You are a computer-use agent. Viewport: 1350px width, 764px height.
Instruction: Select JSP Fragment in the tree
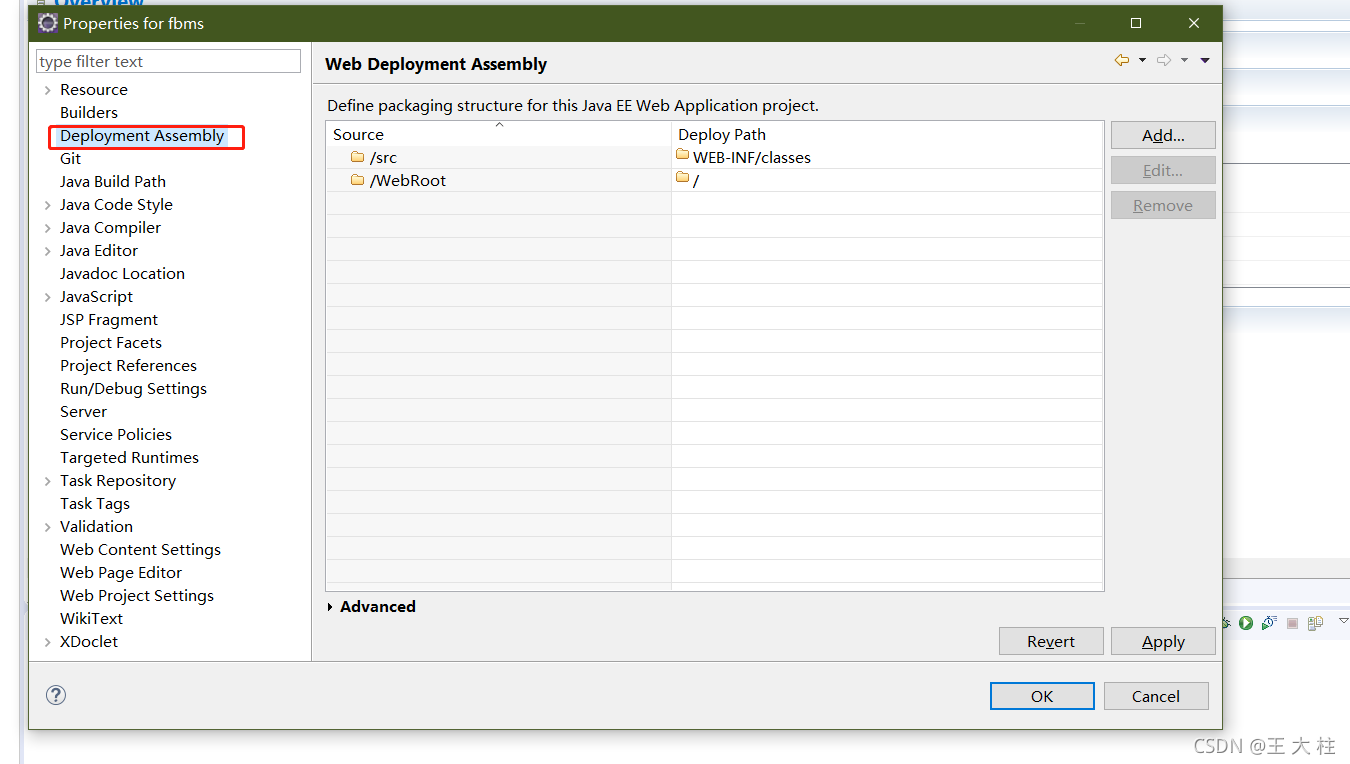tap(109, 319)
